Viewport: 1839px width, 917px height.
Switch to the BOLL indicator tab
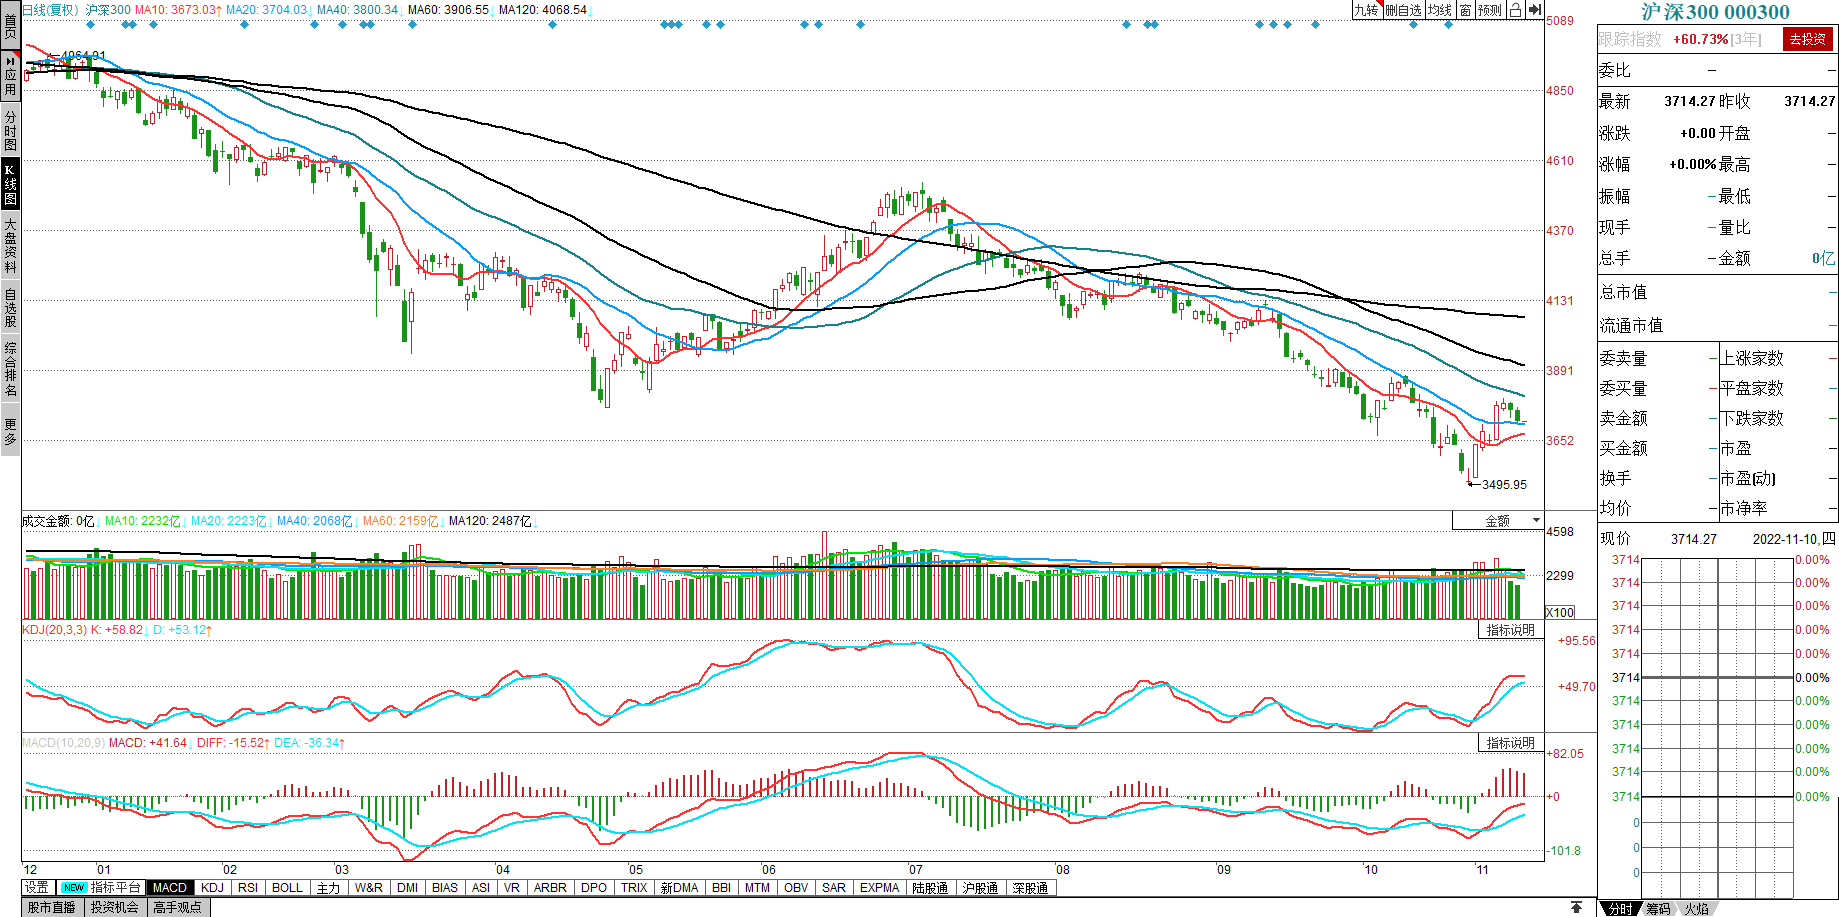click(287, 888)
